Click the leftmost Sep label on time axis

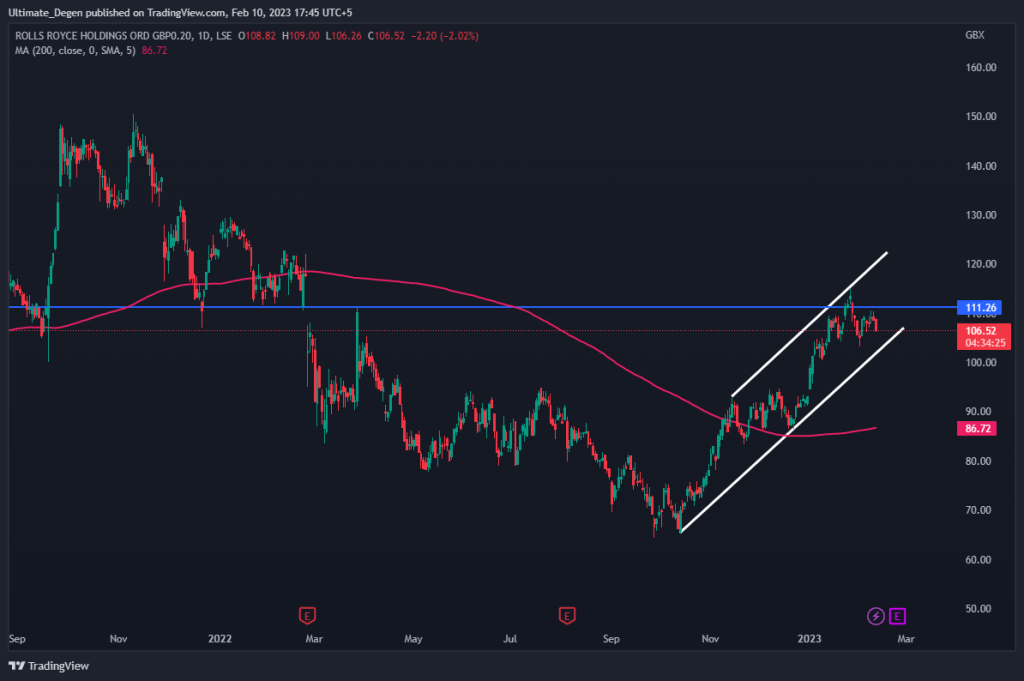tap(17, 639)
